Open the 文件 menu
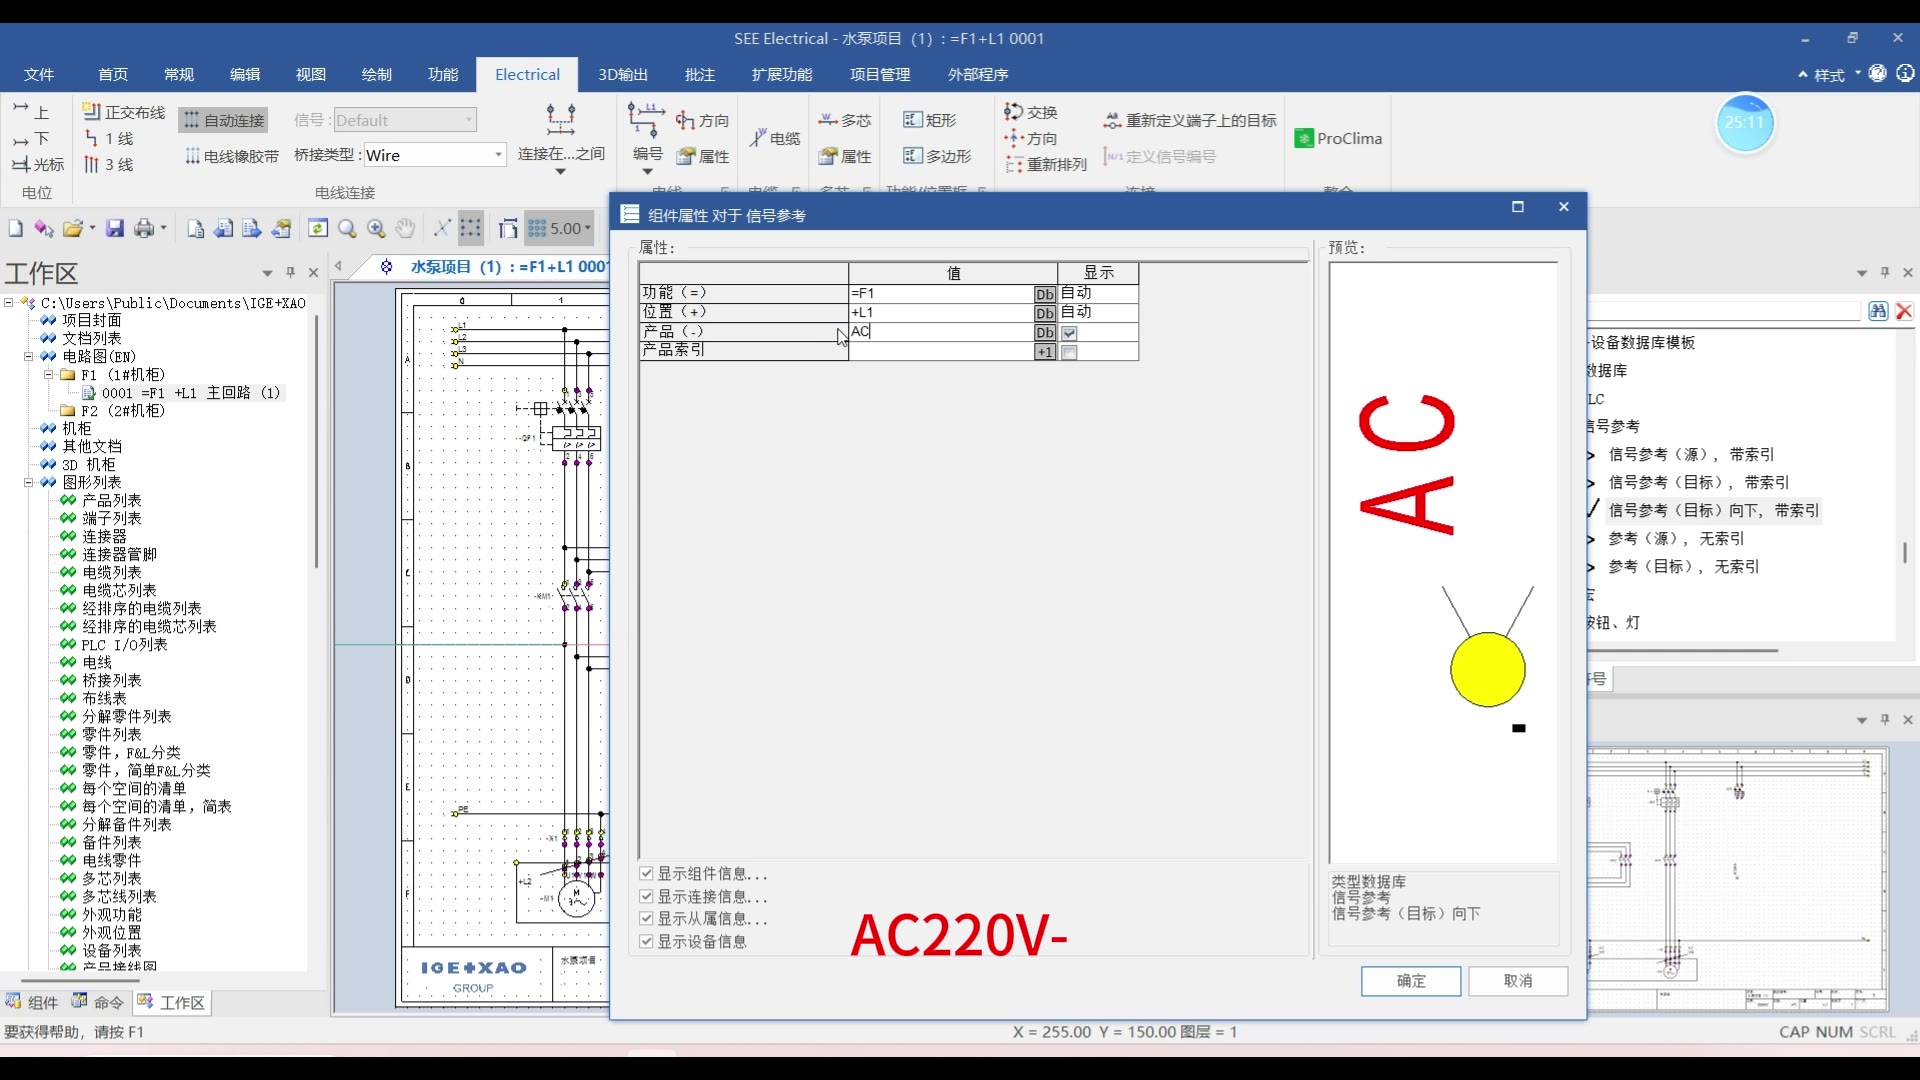 (39, 75)
